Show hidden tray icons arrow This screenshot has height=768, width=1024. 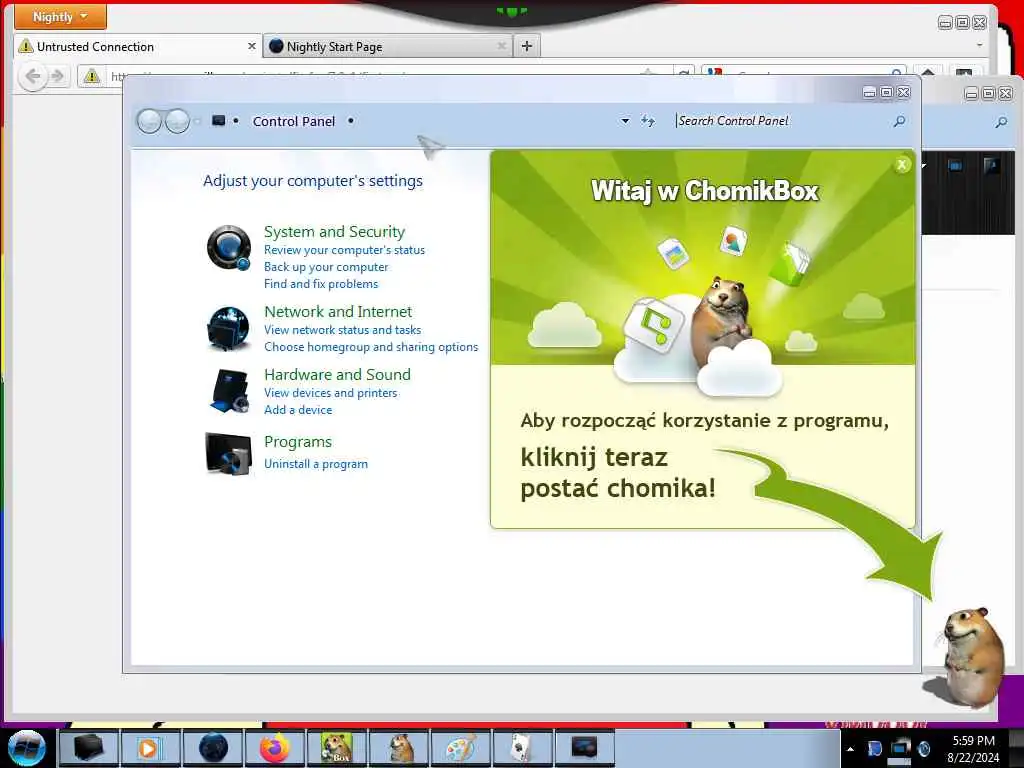(x=850, y=749)
